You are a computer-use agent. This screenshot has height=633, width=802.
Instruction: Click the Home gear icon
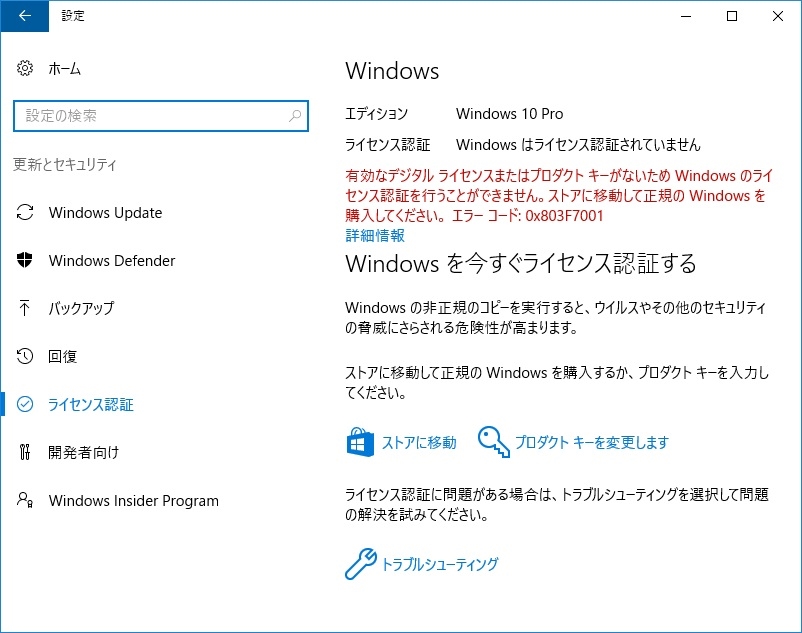click(25, 68)
